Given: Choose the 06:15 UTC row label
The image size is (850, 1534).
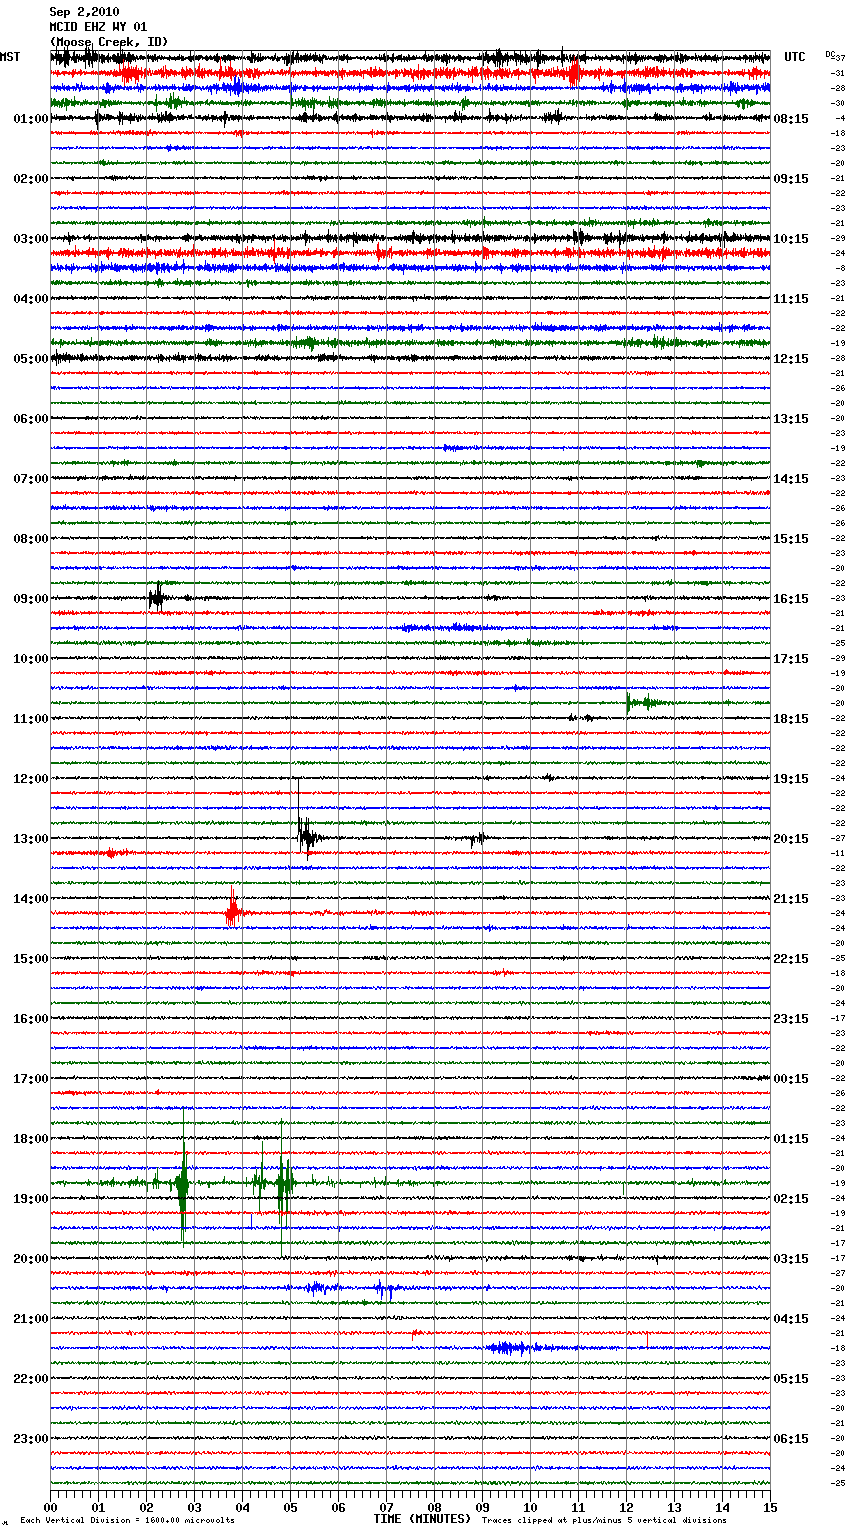Looking at the screenshot, I should pos(791,1439).
